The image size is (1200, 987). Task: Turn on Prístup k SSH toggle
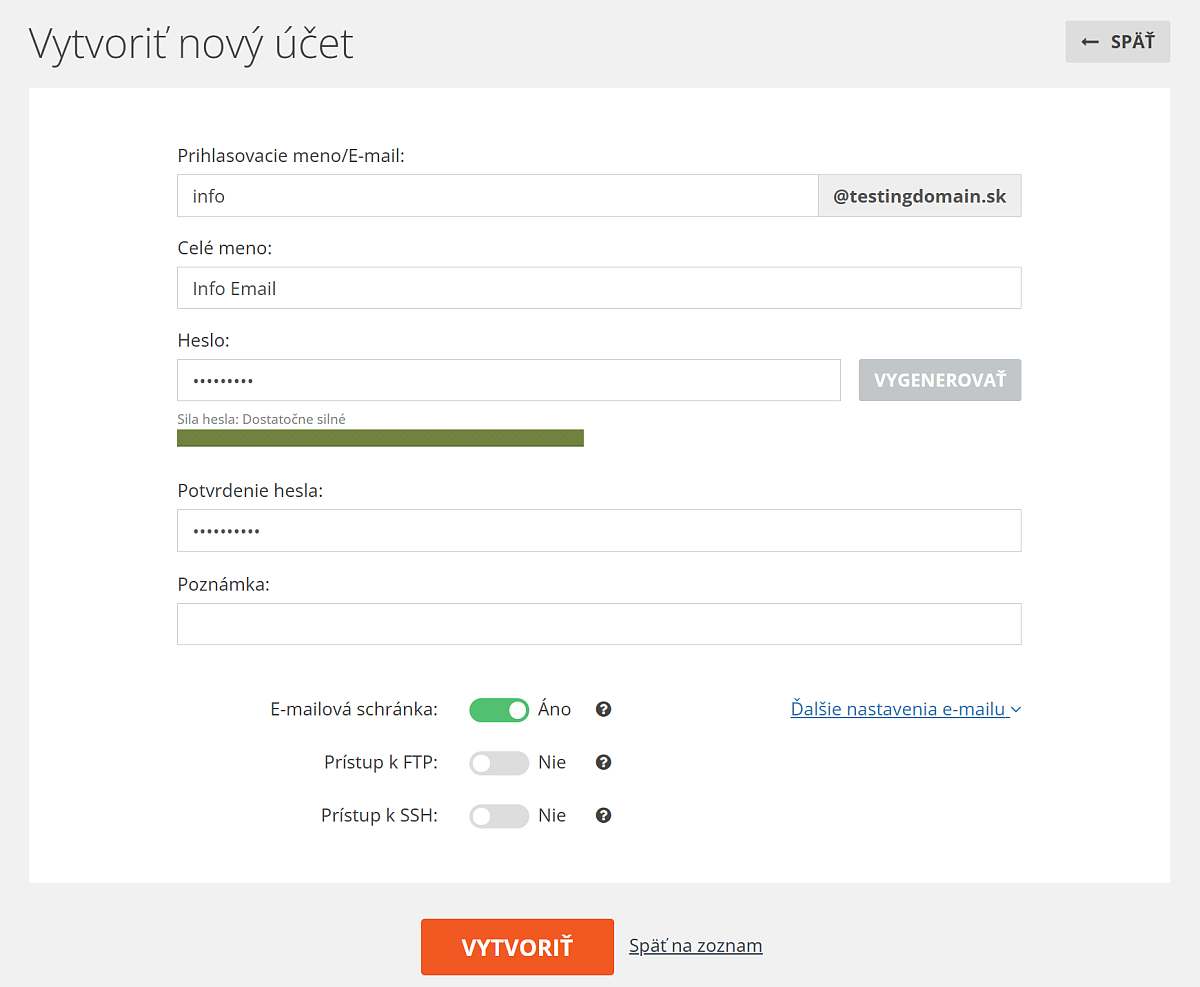click(x=499, y=815)
